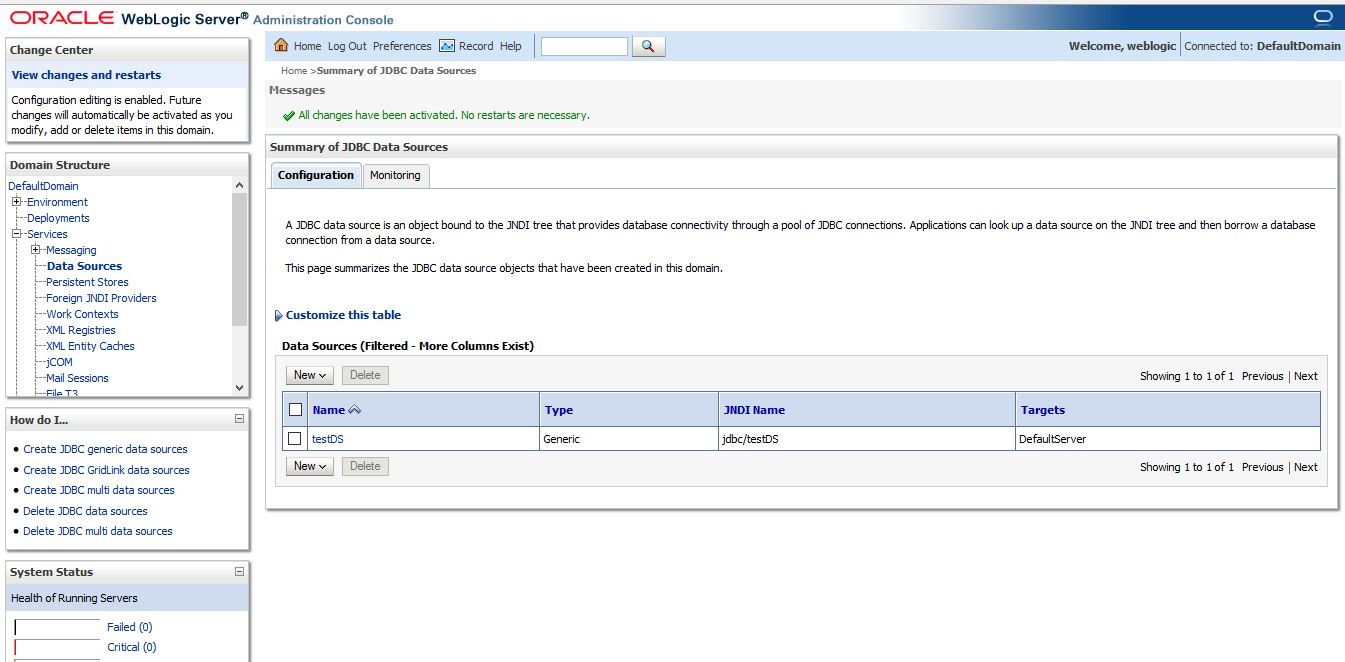This screenshot has height=662, width=1345.
Task: Click View changes and restarts link
Action: tap(86, 75)
